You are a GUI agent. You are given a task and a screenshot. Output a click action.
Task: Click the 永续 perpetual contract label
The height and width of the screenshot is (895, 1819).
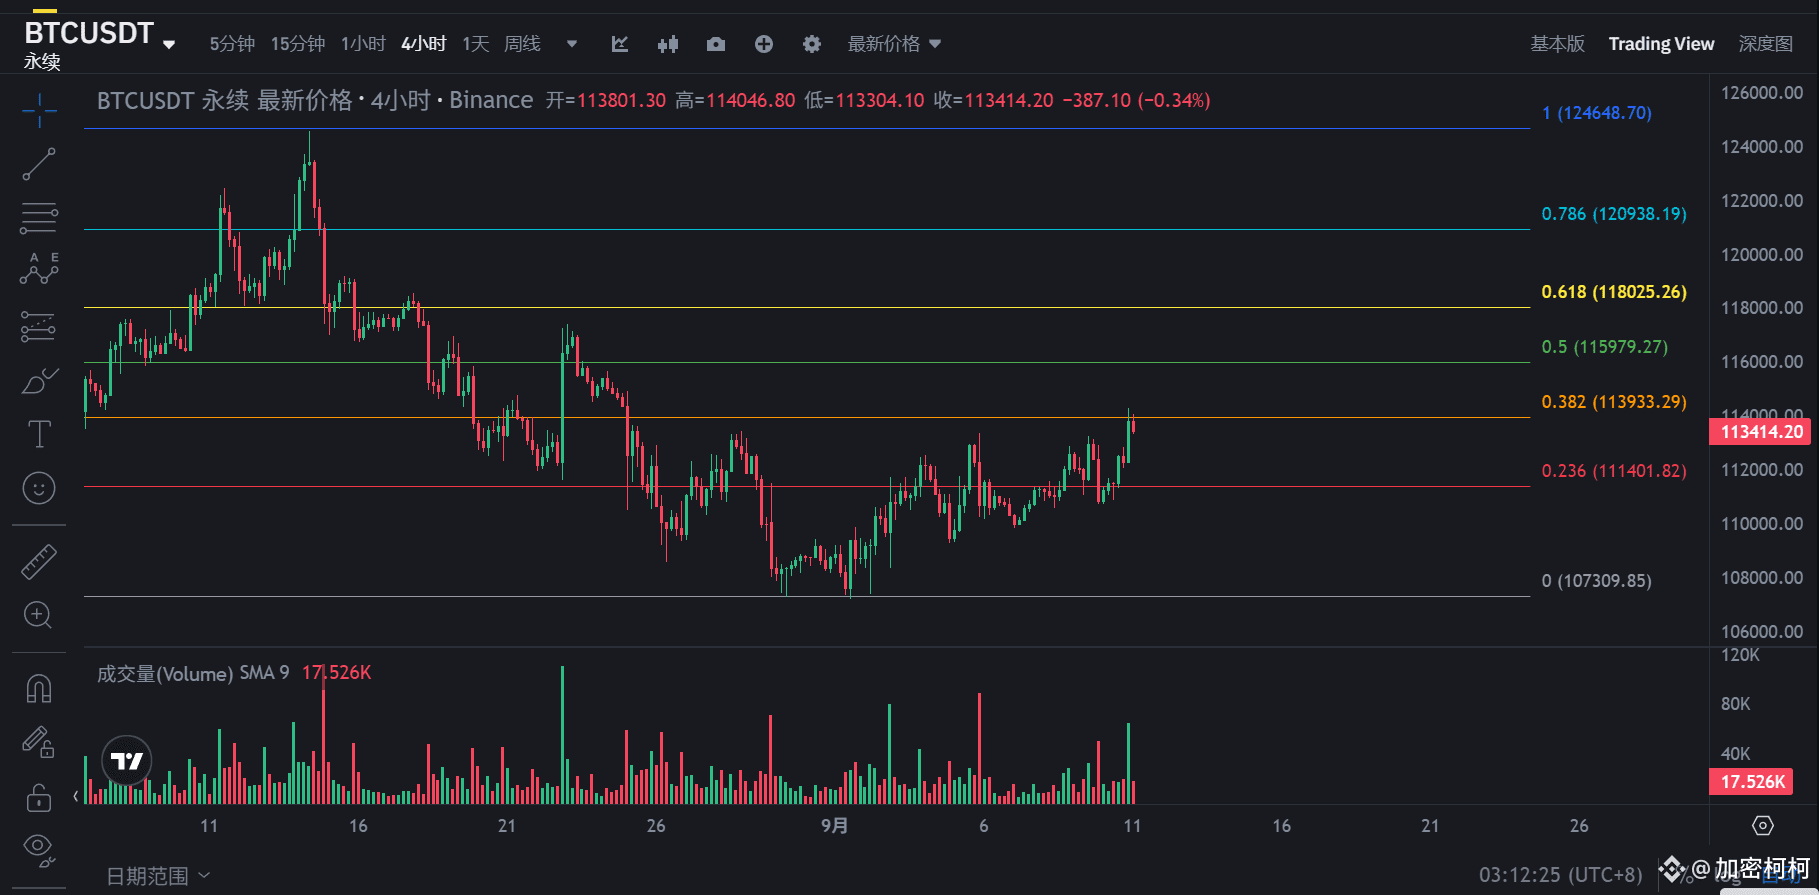(42, 62)
